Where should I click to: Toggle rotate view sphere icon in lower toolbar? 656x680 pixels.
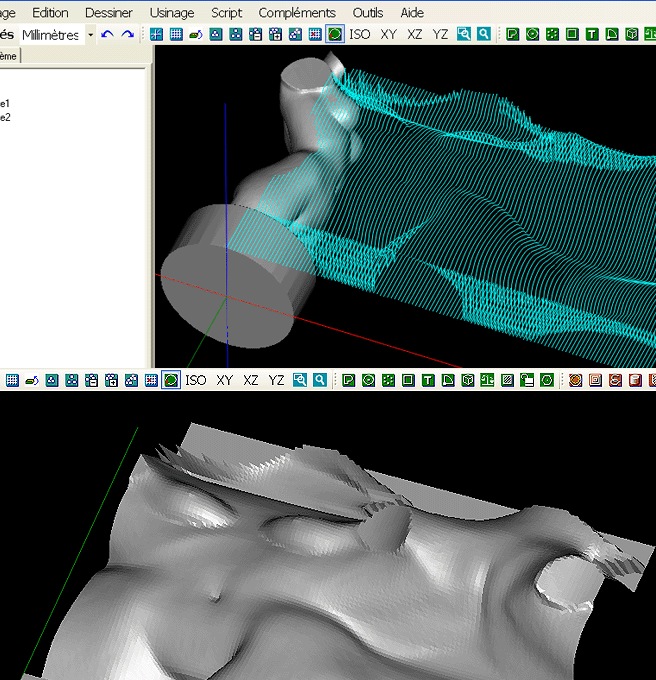point(171,380)
